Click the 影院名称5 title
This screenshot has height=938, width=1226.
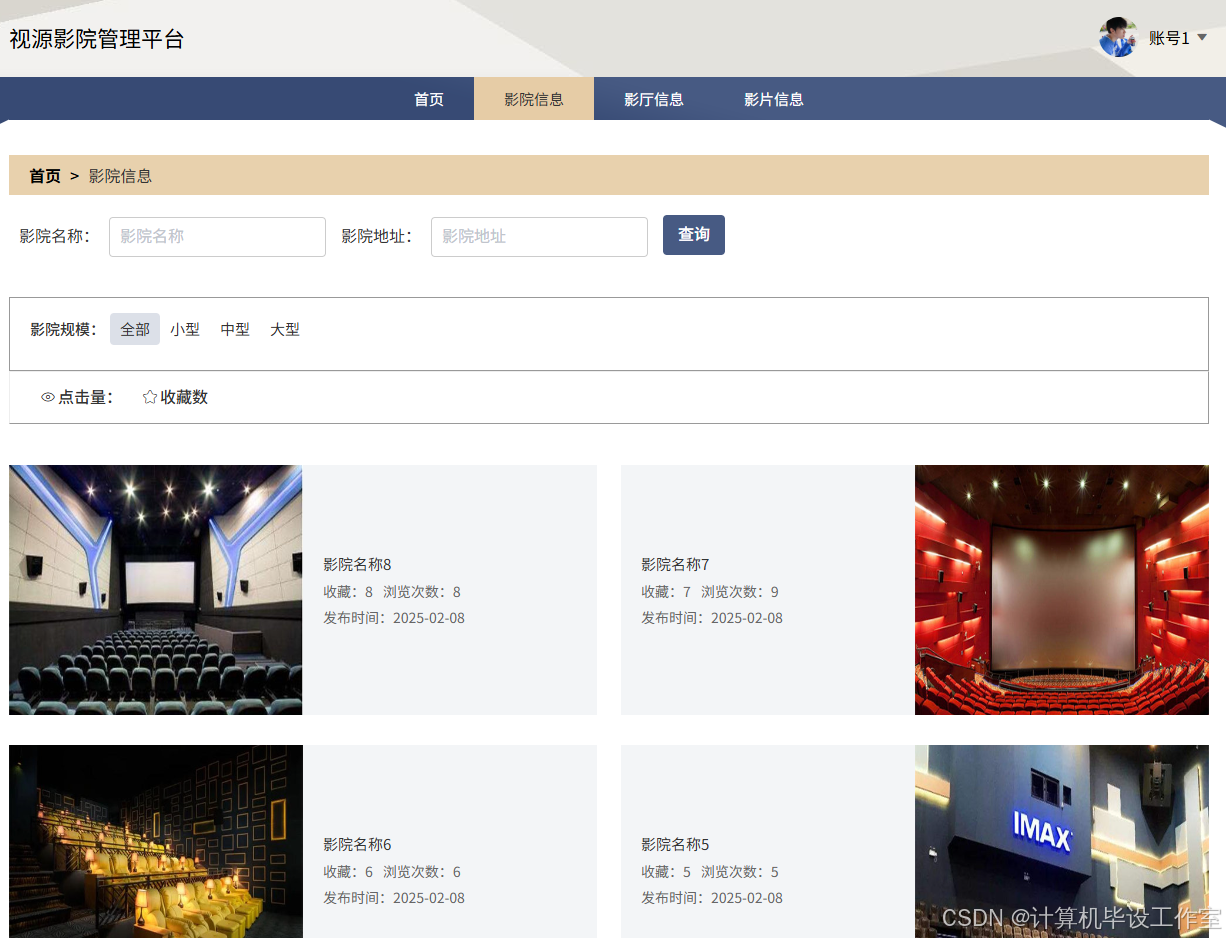click(x=675, y=844)
